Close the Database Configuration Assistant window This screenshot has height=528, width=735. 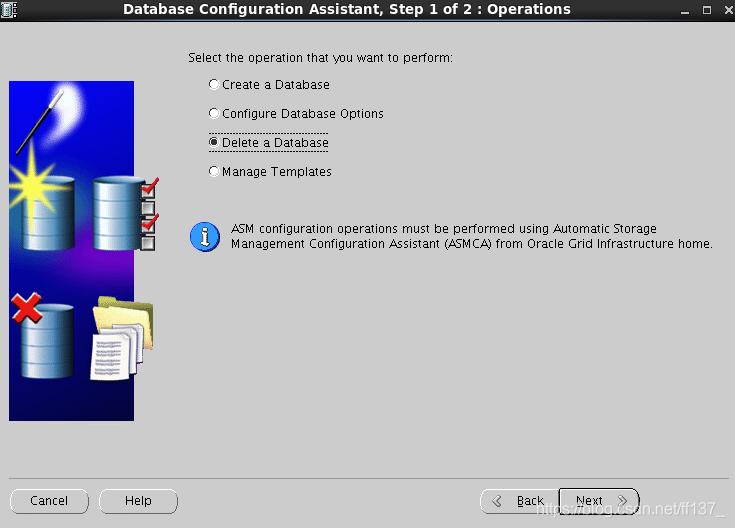[x=728, y=10]
